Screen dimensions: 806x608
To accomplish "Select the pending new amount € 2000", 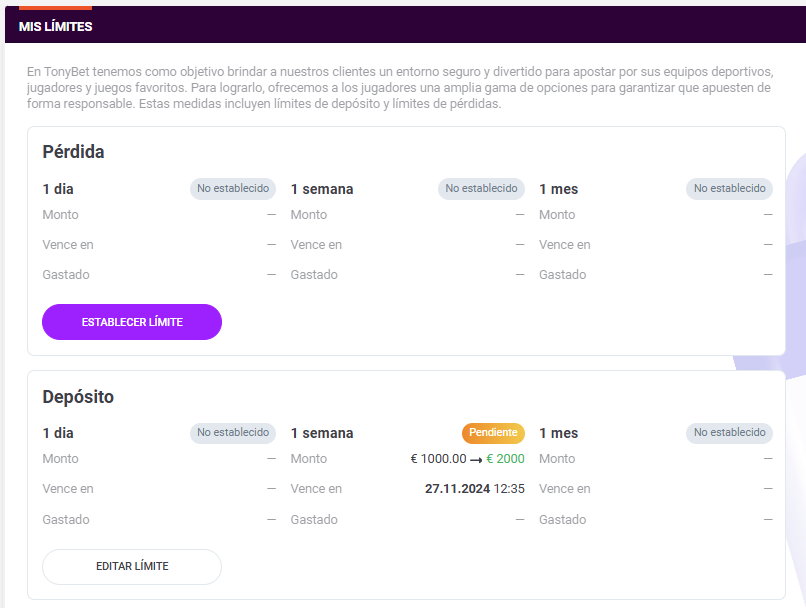I will 505,459.
